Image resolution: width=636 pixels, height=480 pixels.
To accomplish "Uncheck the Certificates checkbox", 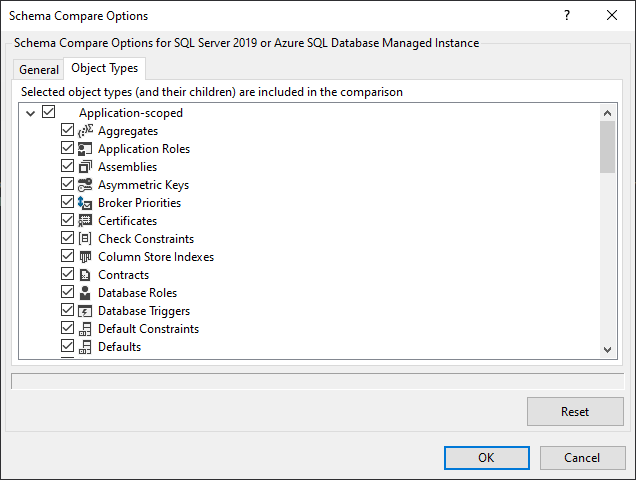I will (x=67, y=220).
